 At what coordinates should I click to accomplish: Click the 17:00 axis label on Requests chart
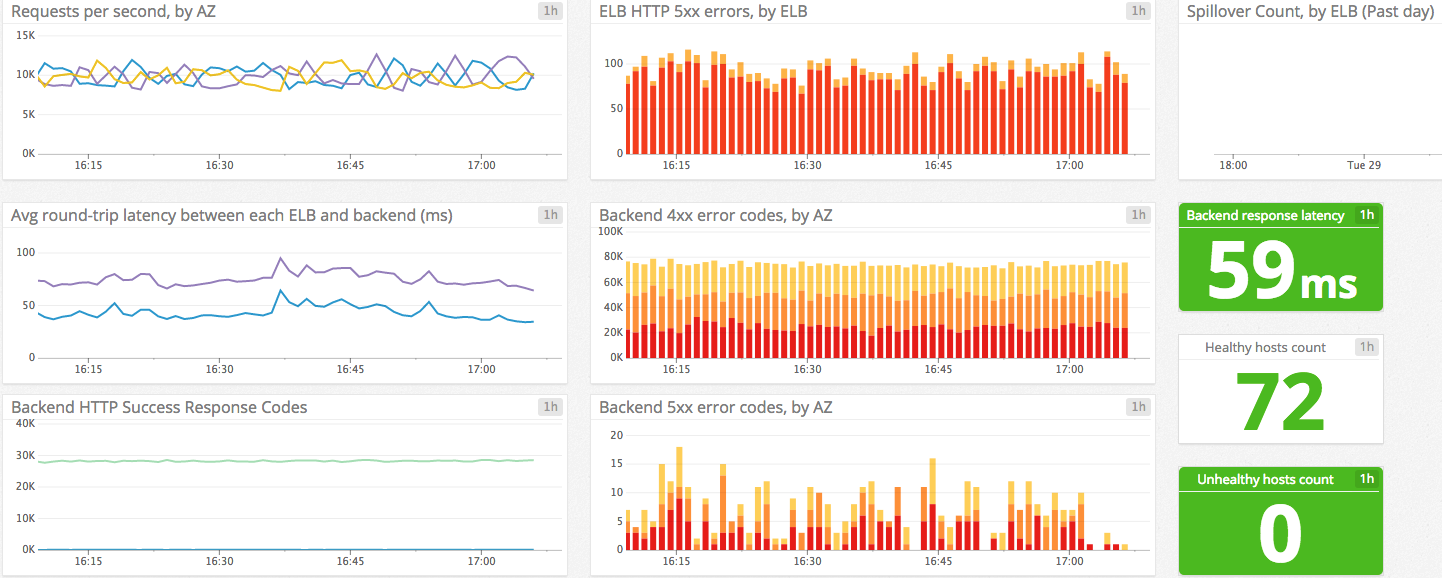pyautogui.click(x=482, y=165)
